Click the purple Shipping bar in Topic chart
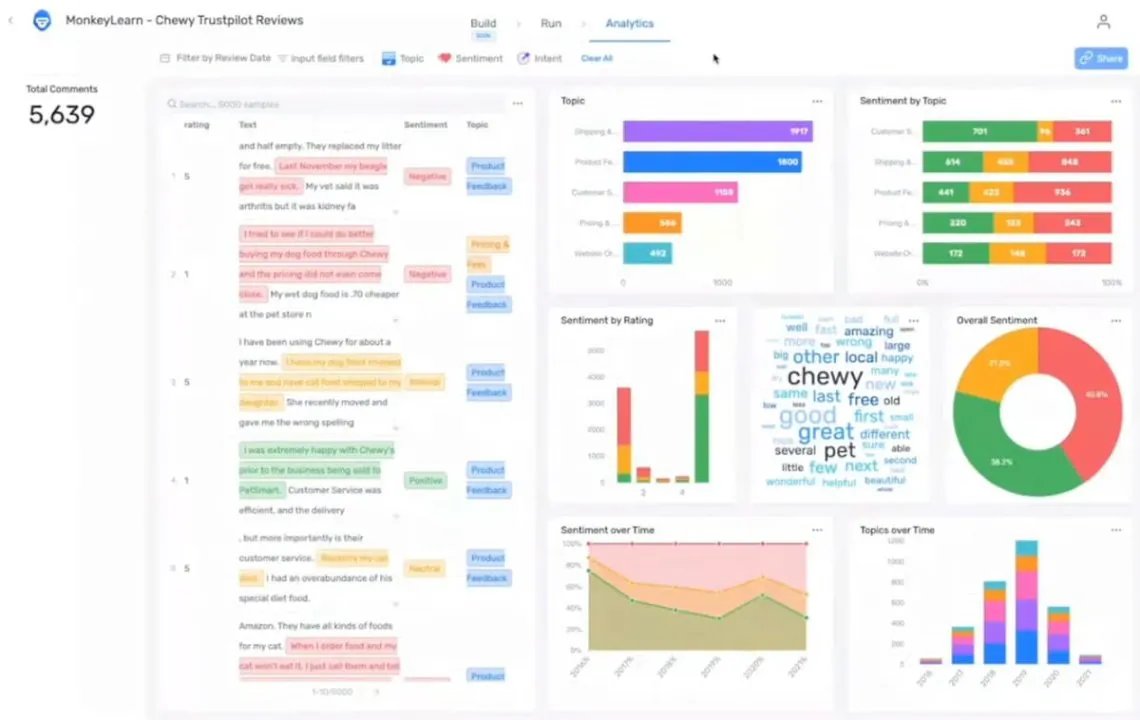This screenshot has height=720, width=1140. click(717, 132)
